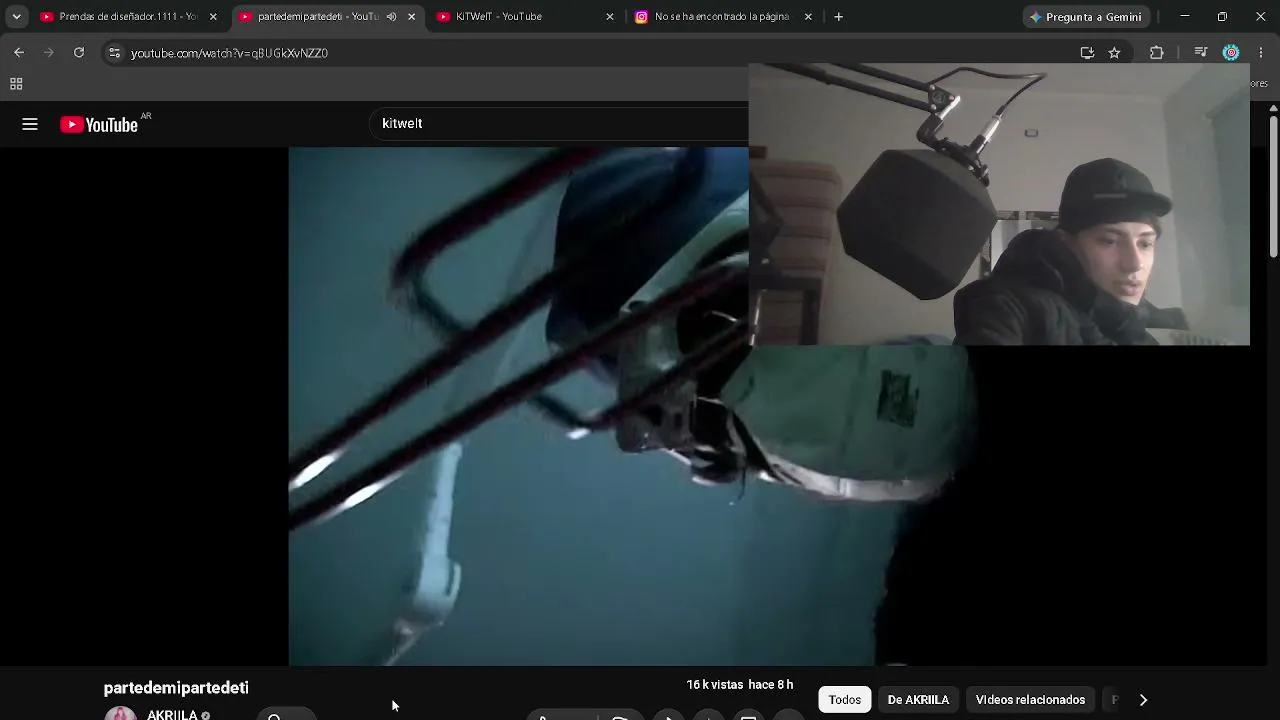Click the YouTube search box containing kitwelt
This screenshot has width=1280, height=720.
560,124
